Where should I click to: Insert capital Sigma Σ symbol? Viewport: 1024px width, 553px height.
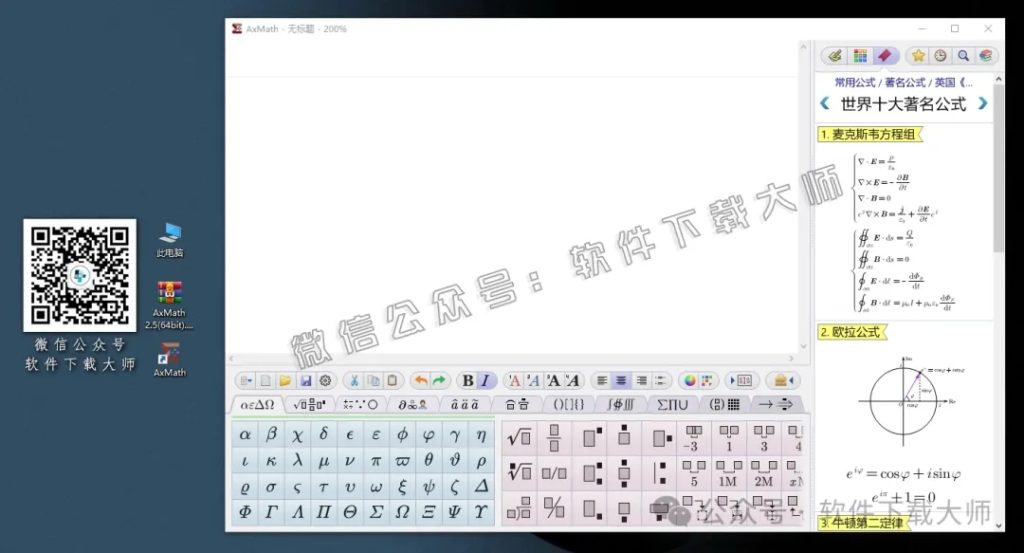(376, 513)
